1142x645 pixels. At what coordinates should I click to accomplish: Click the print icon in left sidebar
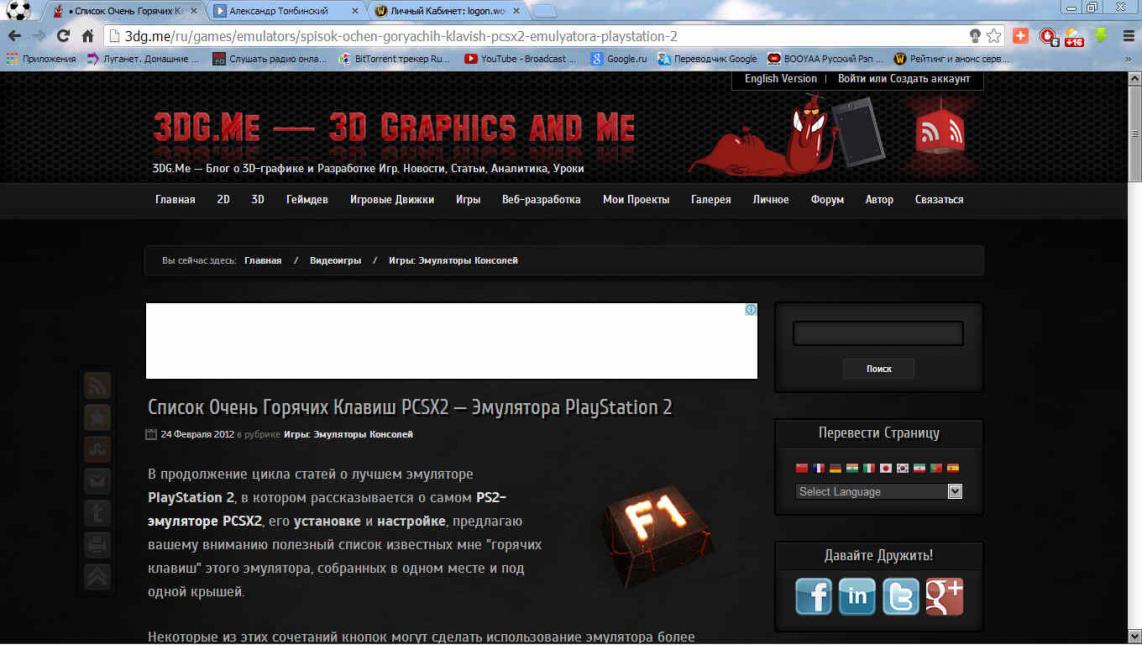pyautogui.click(x=97, y=545)
